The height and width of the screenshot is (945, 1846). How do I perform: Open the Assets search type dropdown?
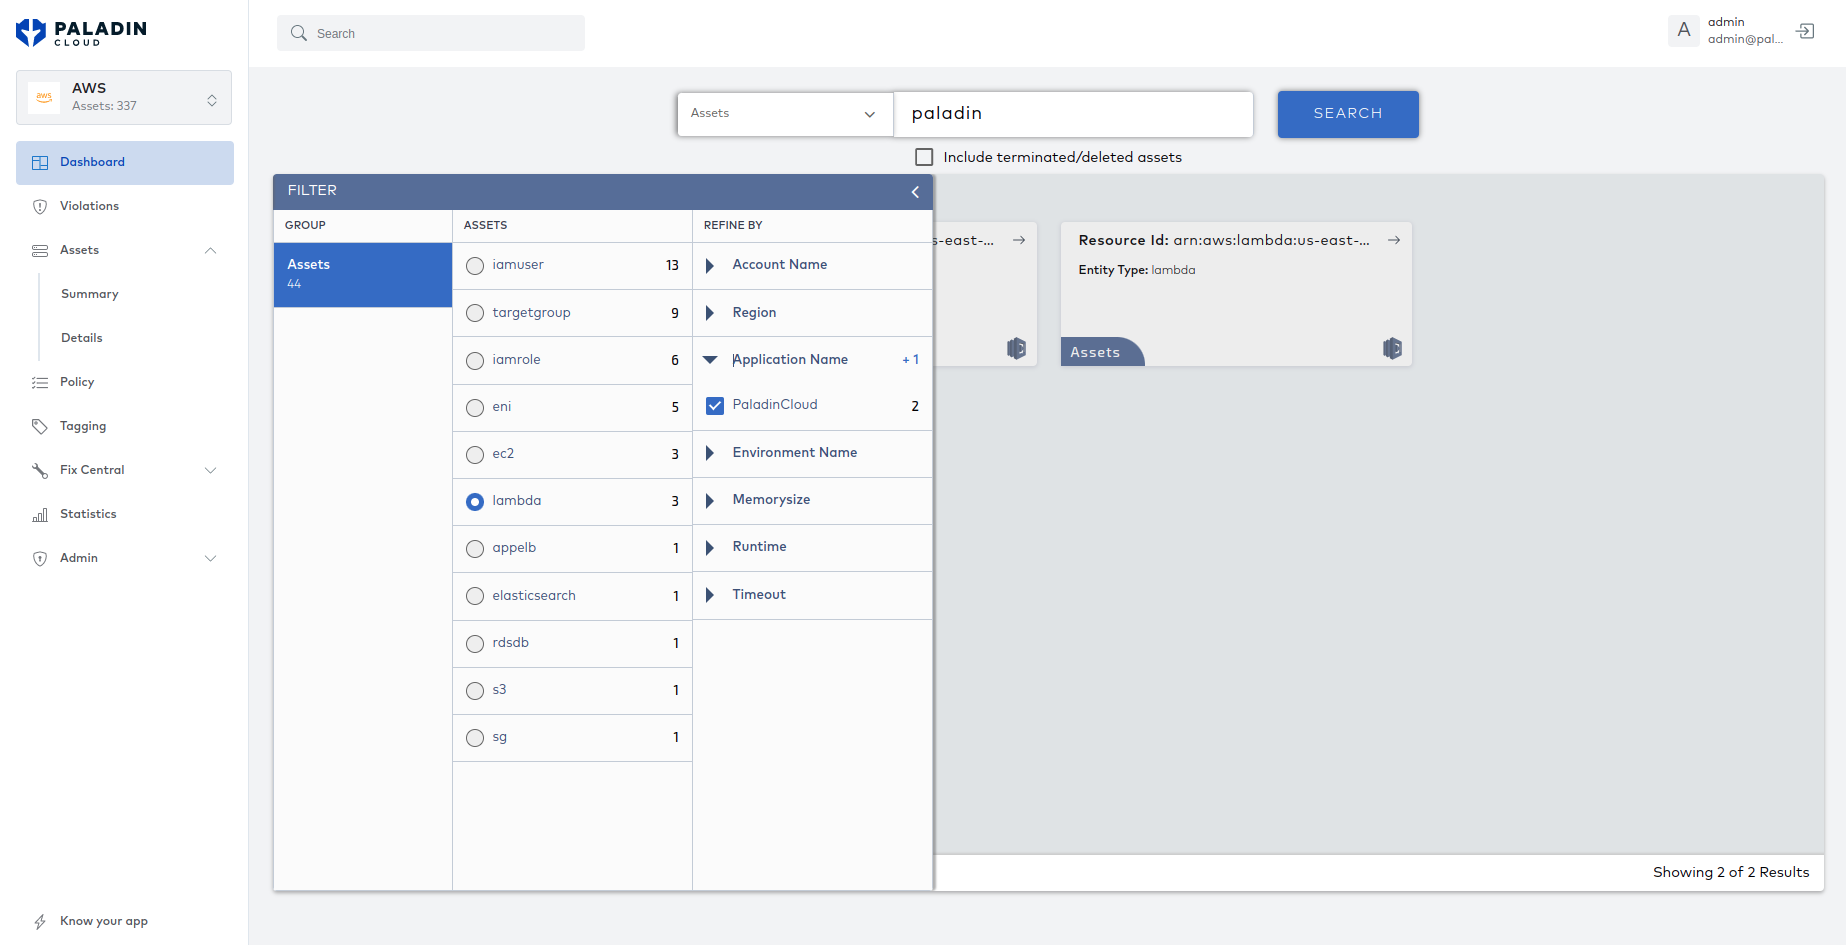pyautogui.click(x=785, y=114)
